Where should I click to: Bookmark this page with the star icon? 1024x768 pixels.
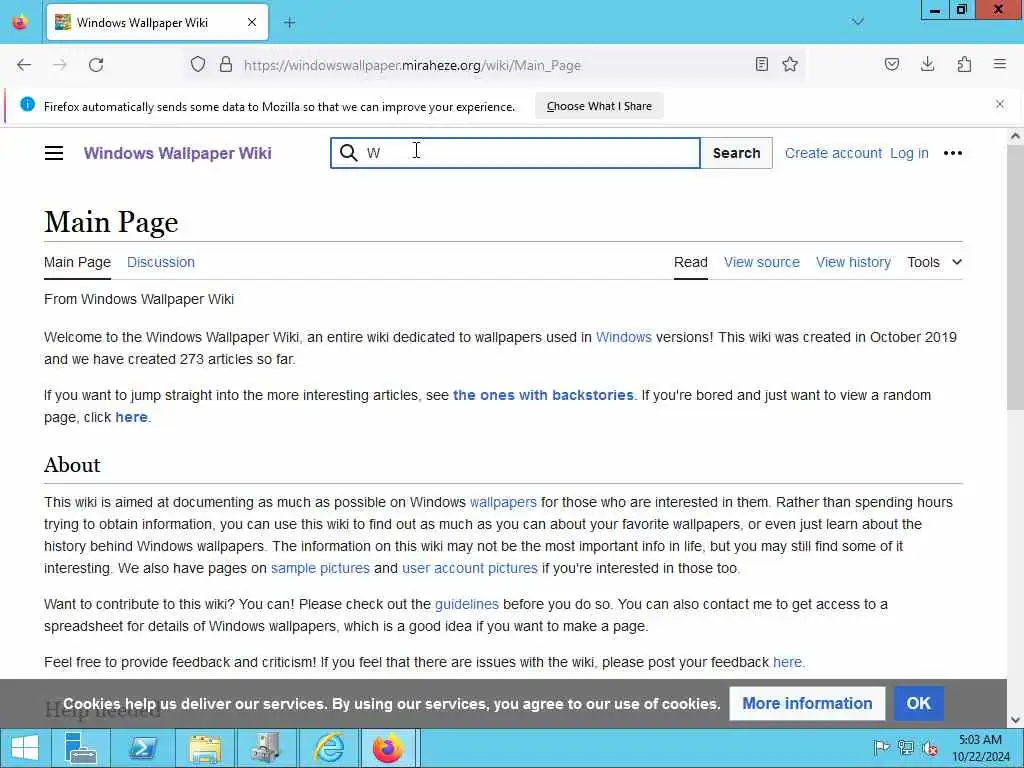click(790, 64)
